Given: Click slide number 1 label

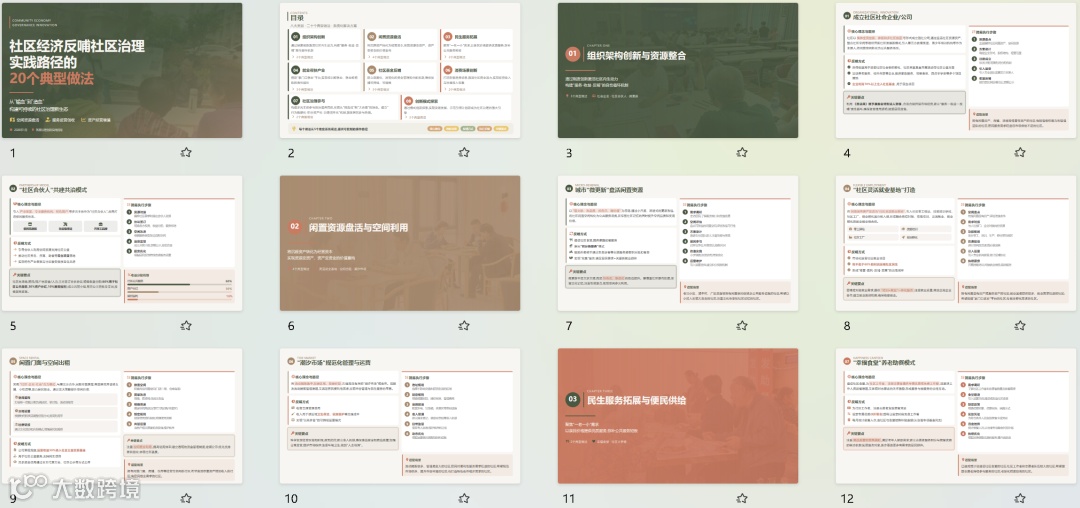Looking at the screenshot, I should coord(13,154).
